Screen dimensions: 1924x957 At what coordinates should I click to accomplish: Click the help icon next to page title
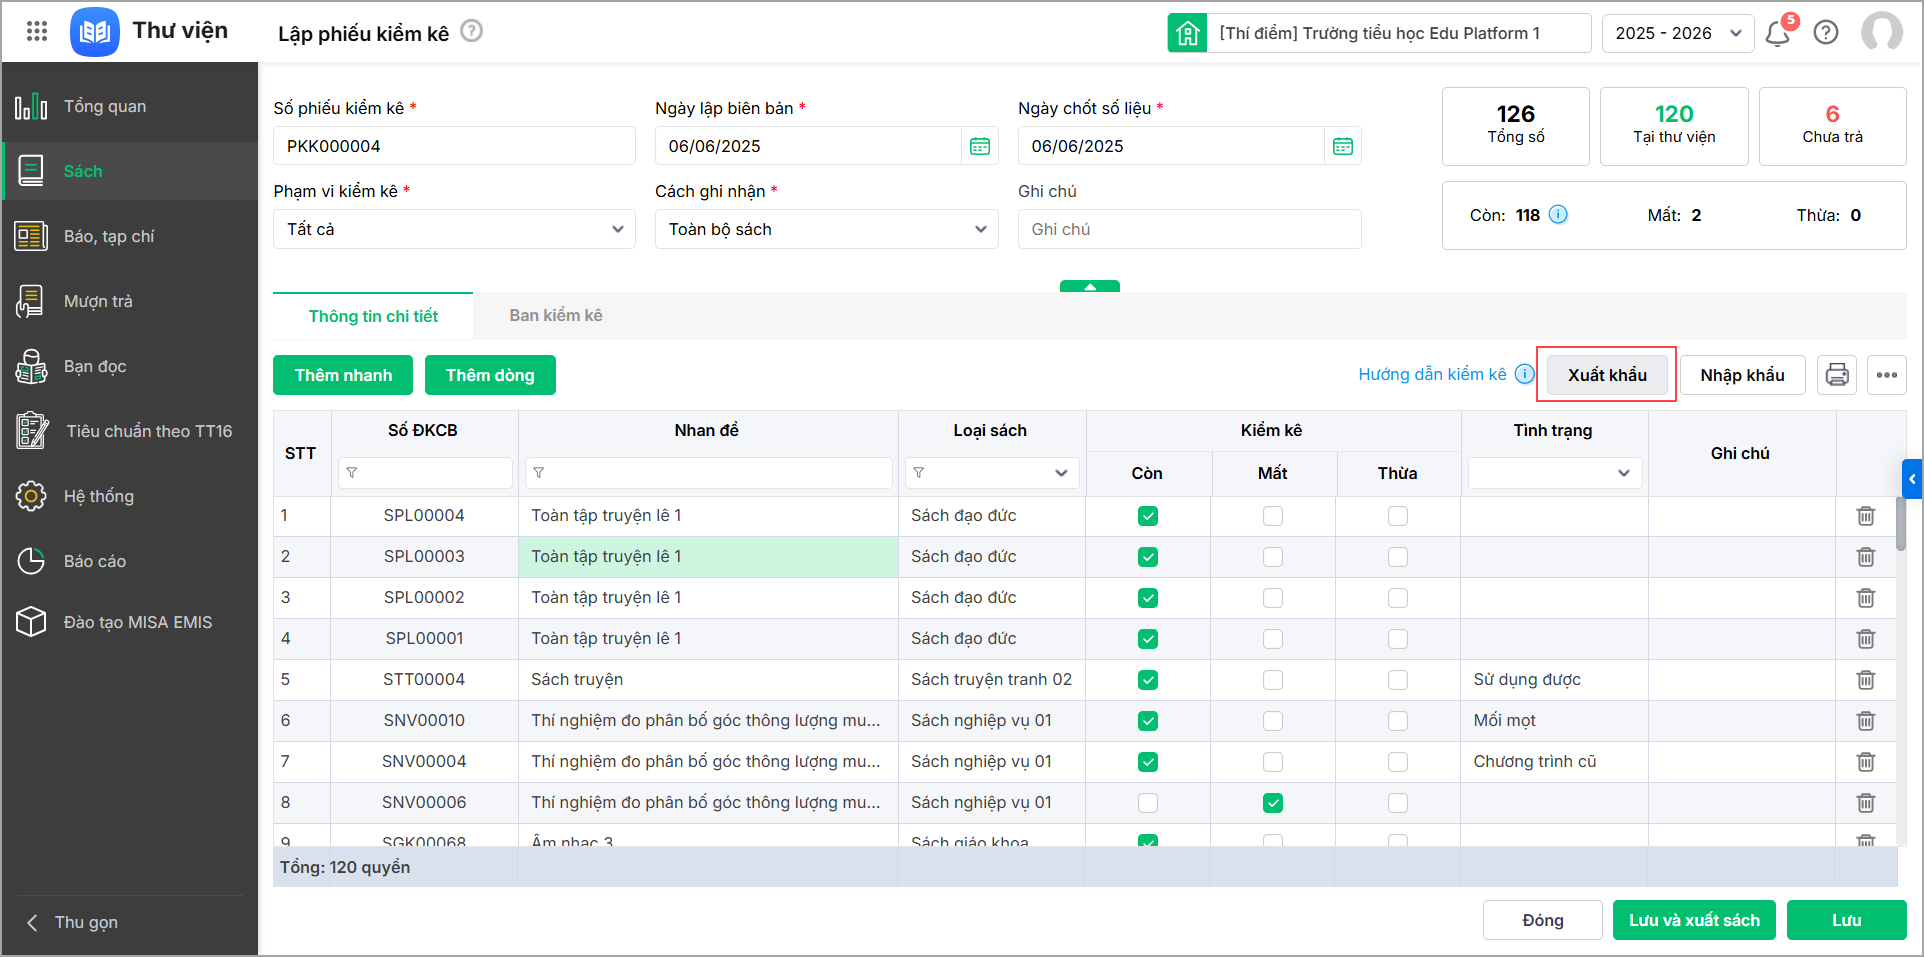(x=471, y=32)
